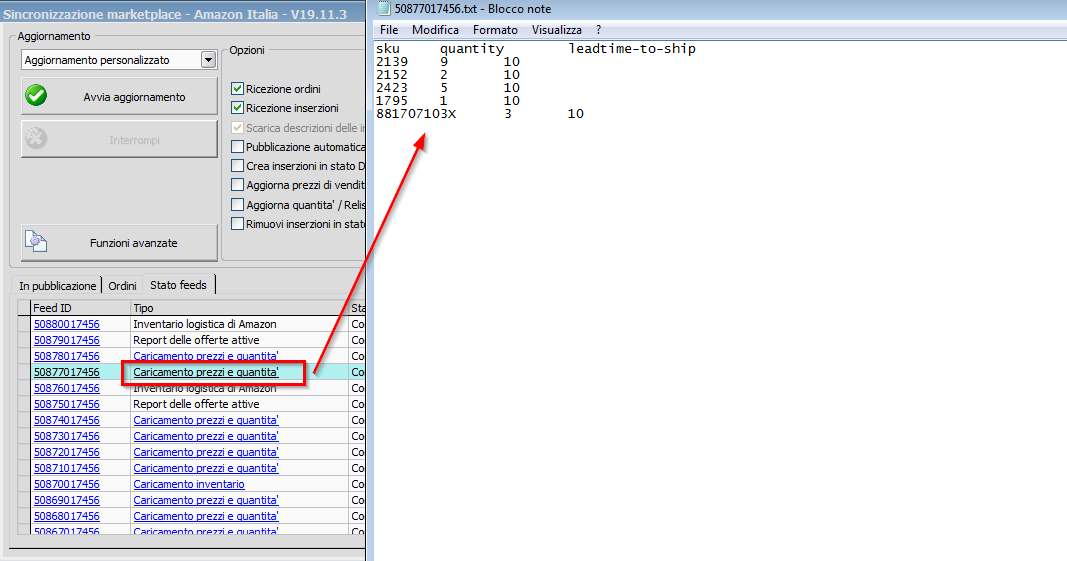Open Modifica menu in Blocco note
The image size is (1067, 561).
tap(436, 30)
